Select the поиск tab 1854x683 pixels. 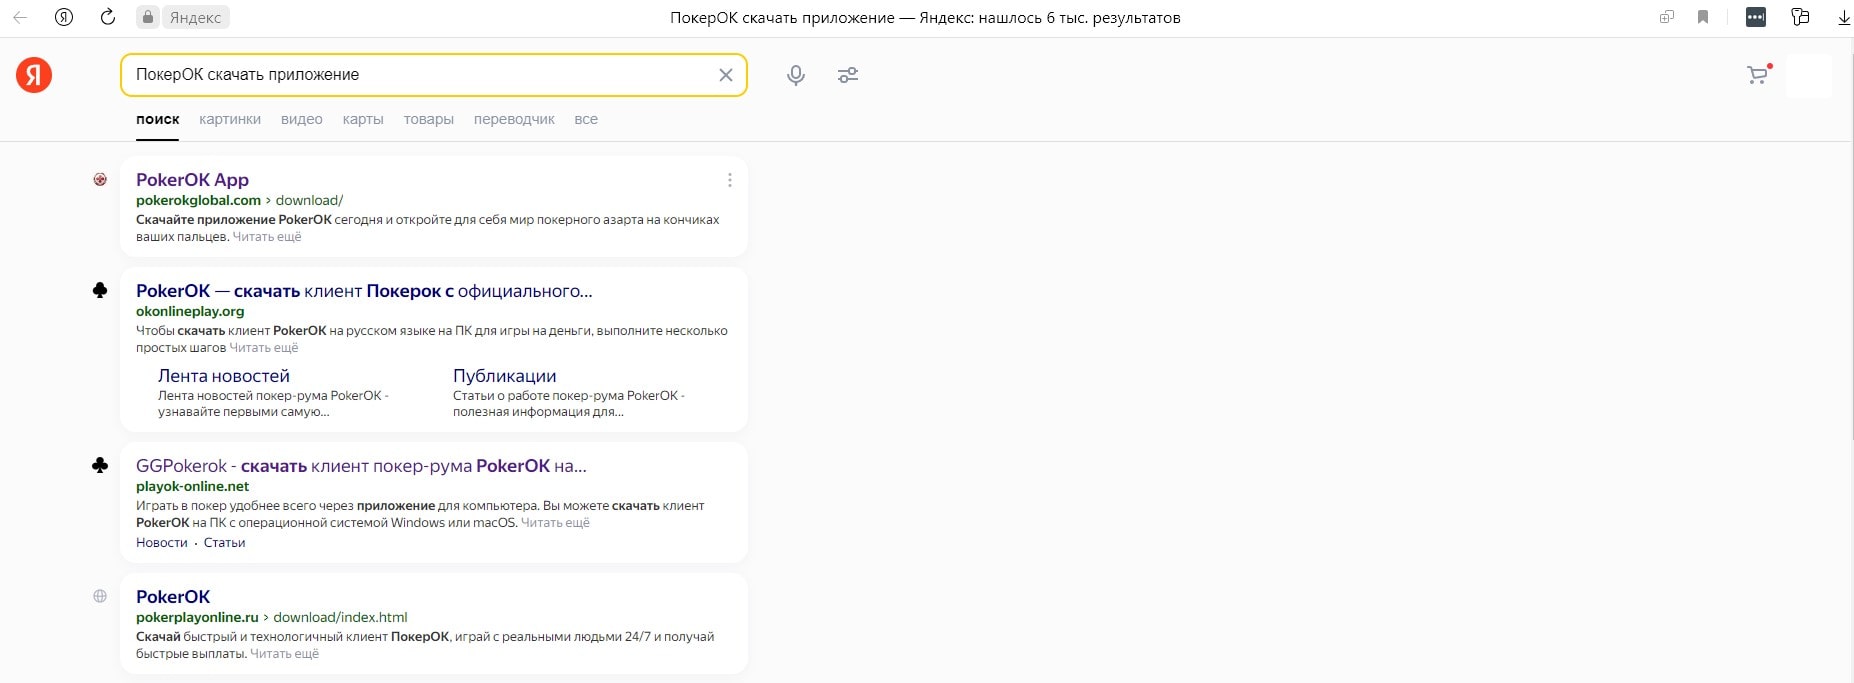tap(158, 119)
